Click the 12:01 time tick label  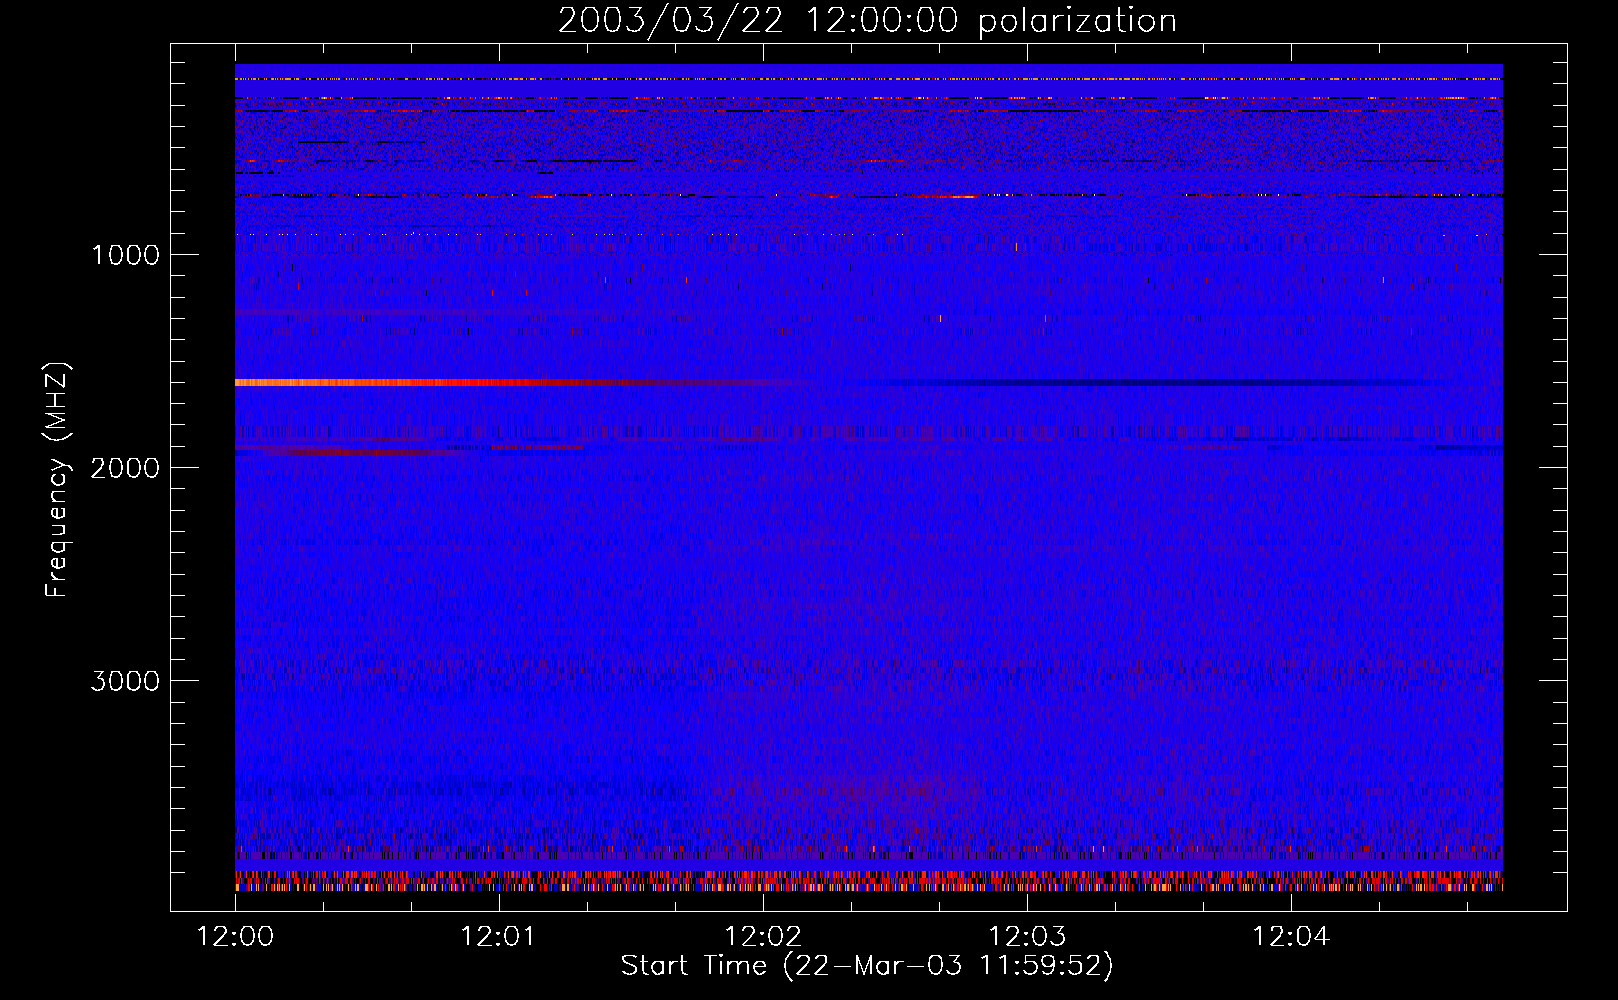tap(499, 937)
